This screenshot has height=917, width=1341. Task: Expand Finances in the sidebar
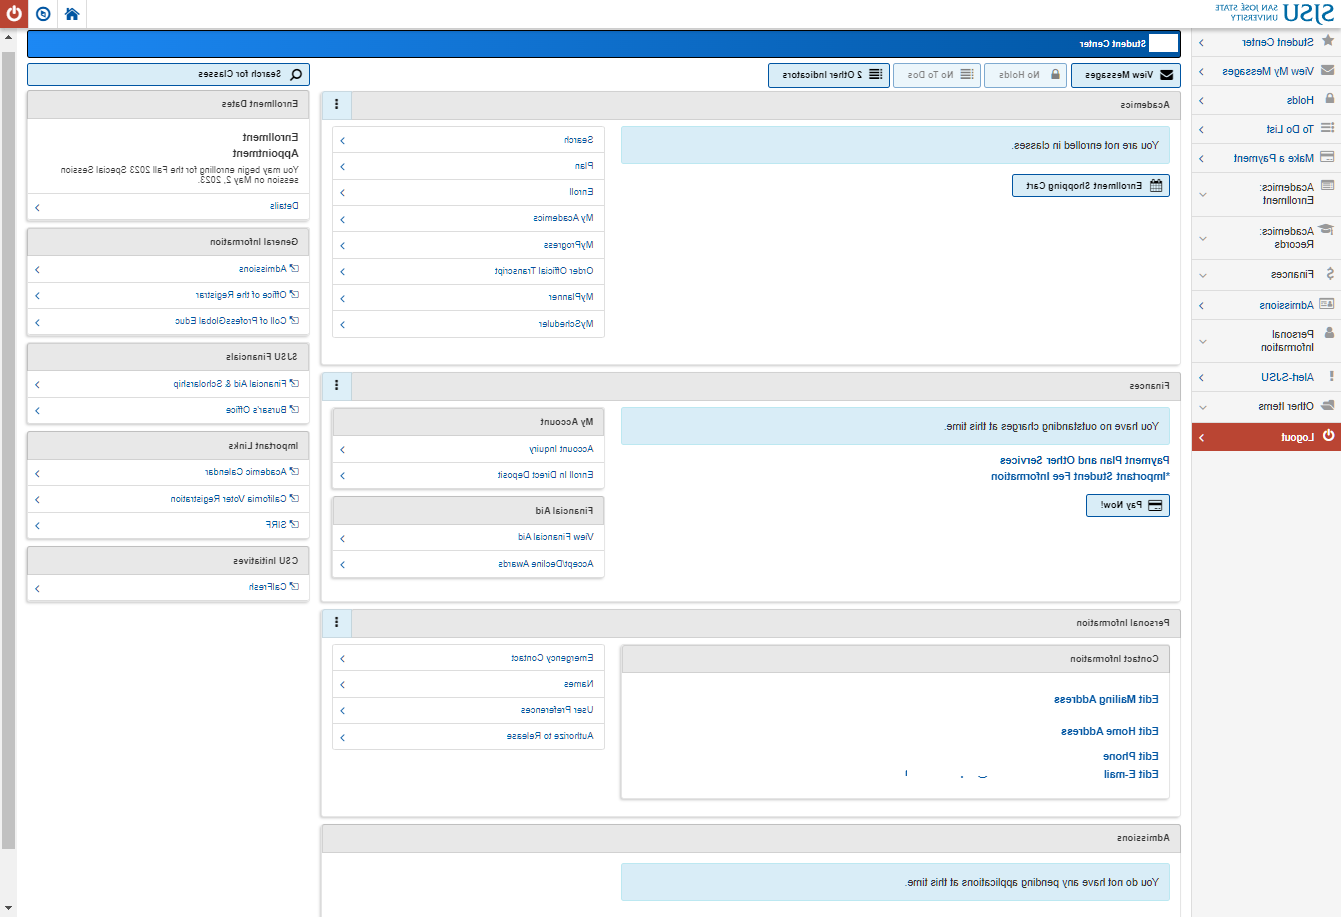[x=1266, y=274]
